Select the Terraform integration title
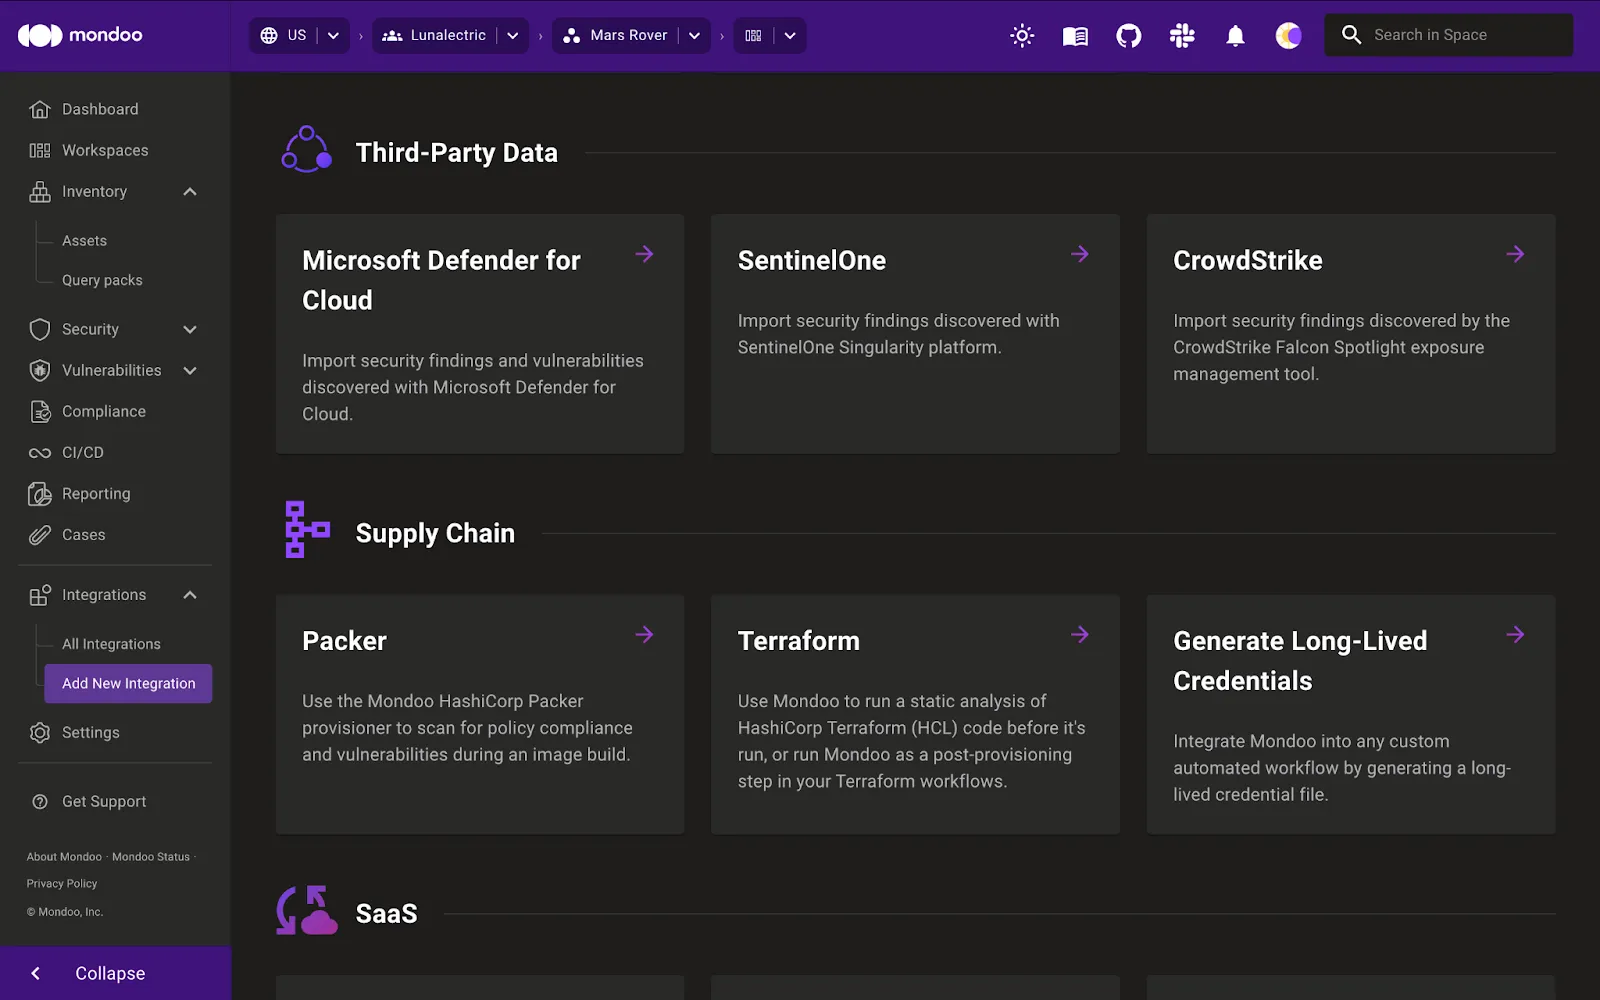The width and height of the screenshot is (1600, 1000). point(799,641)
